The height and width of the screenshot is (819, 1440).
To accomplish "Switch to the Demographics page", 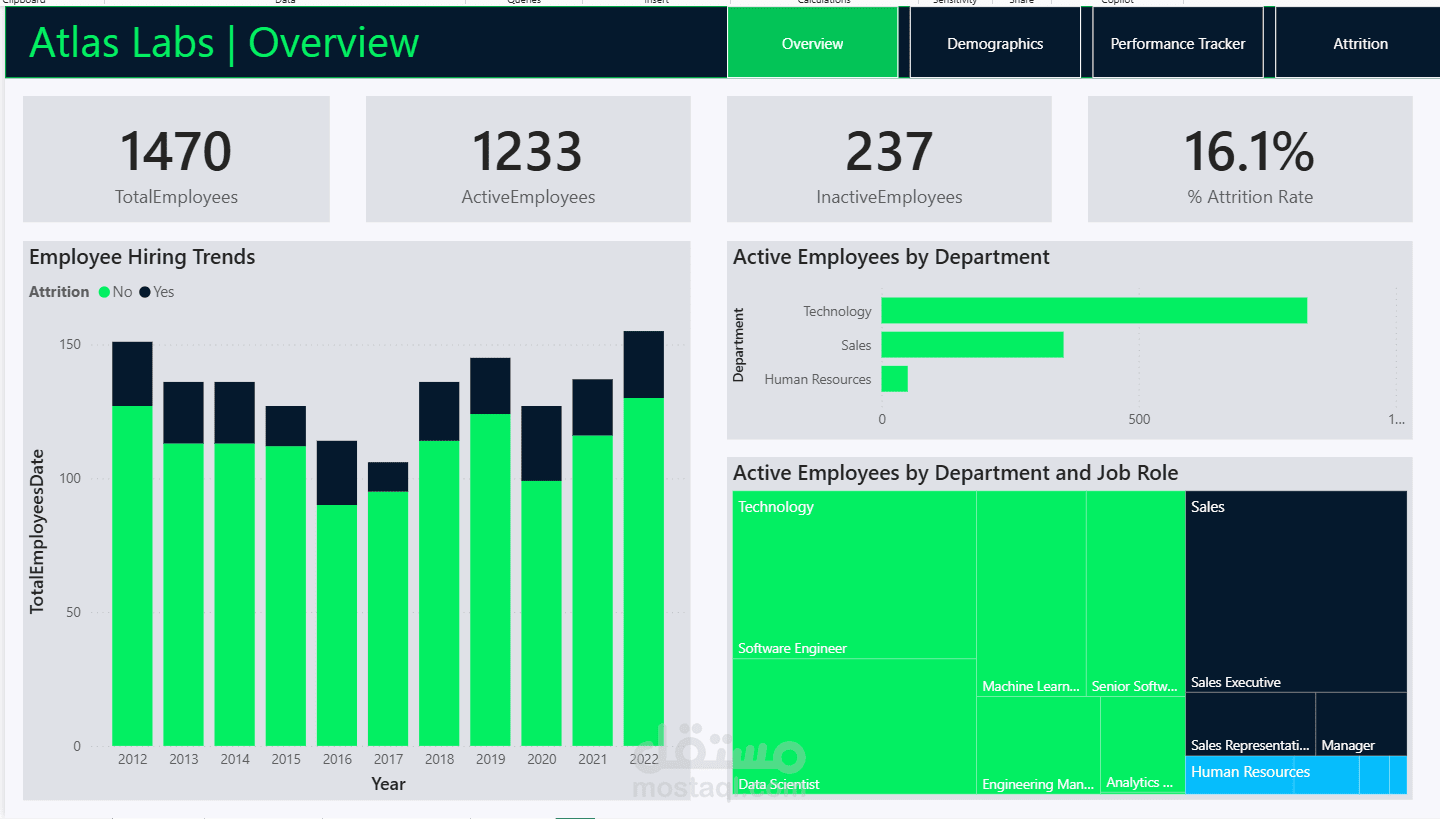I will tap(995, 43).
